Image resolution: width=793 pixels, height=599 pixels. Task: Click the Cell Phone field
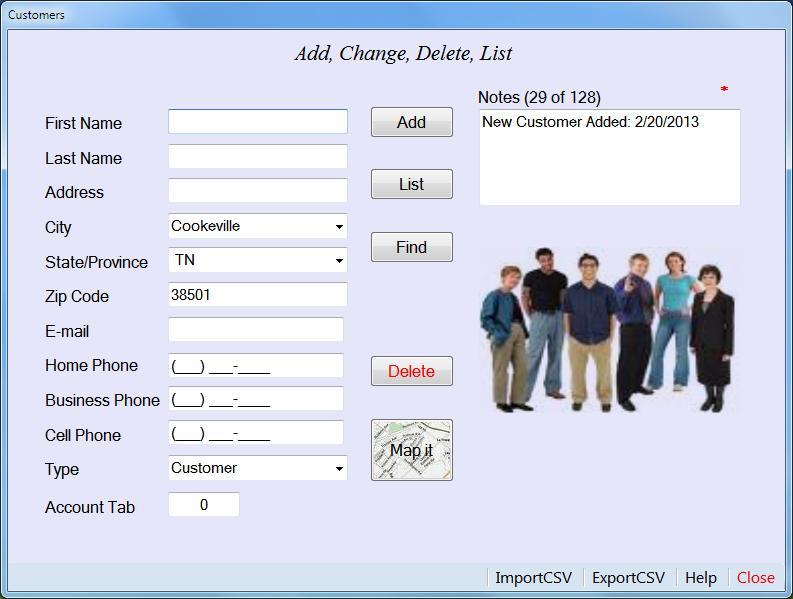(x=256, y=433)
